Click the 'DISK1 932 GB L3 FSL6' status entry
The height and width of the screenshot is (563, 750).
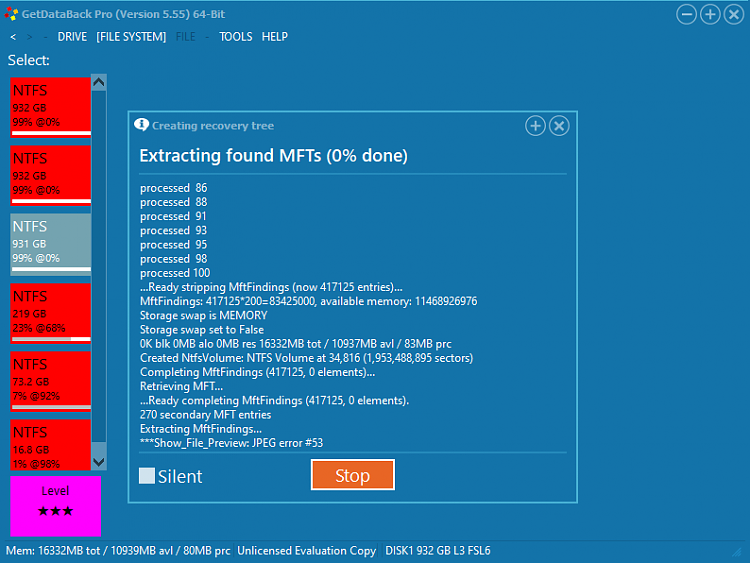(438, 551)
